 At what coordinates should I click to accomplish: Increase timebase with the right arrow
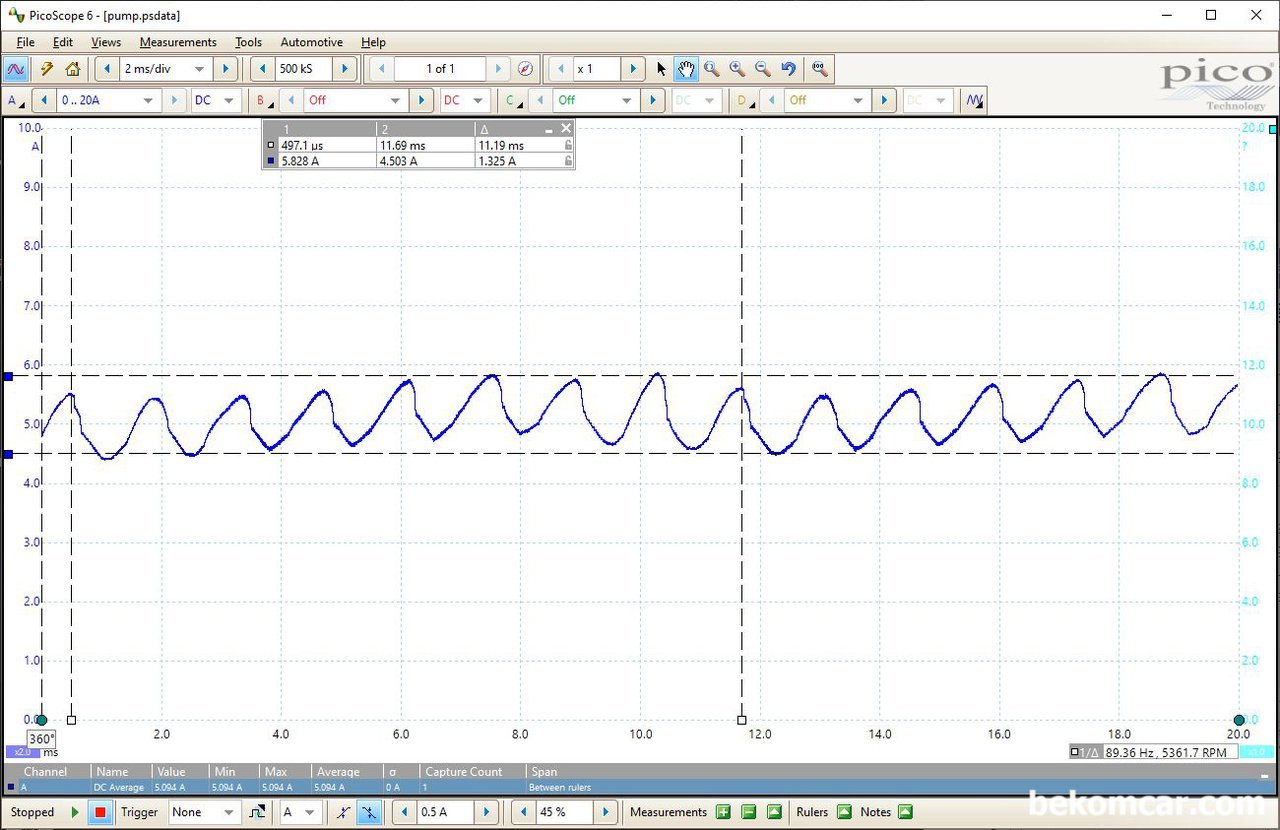pyautogui.click(x=226, y=69)
